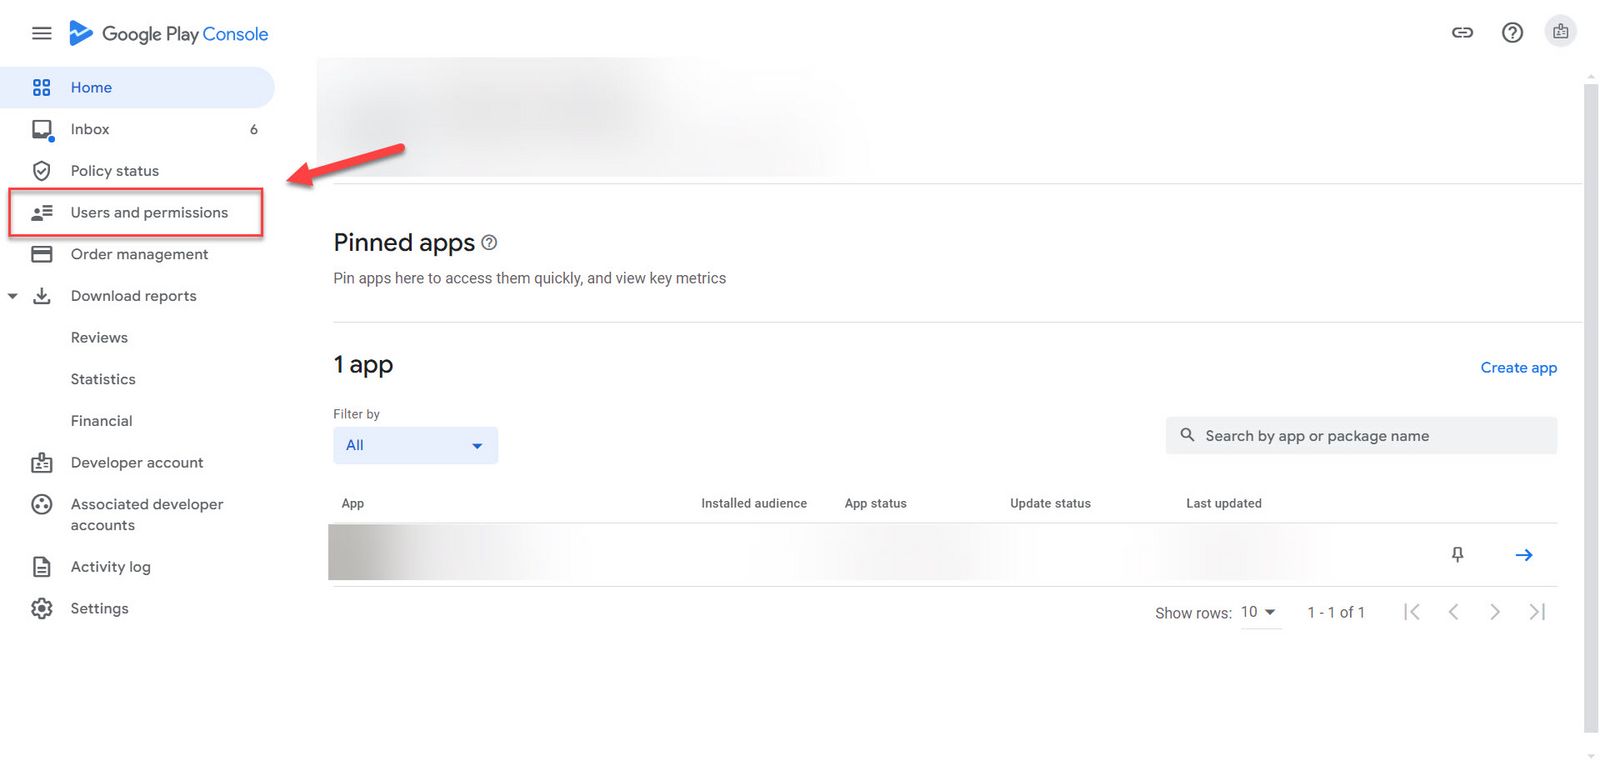Go to Inbox in sidebar

(90, 129)
